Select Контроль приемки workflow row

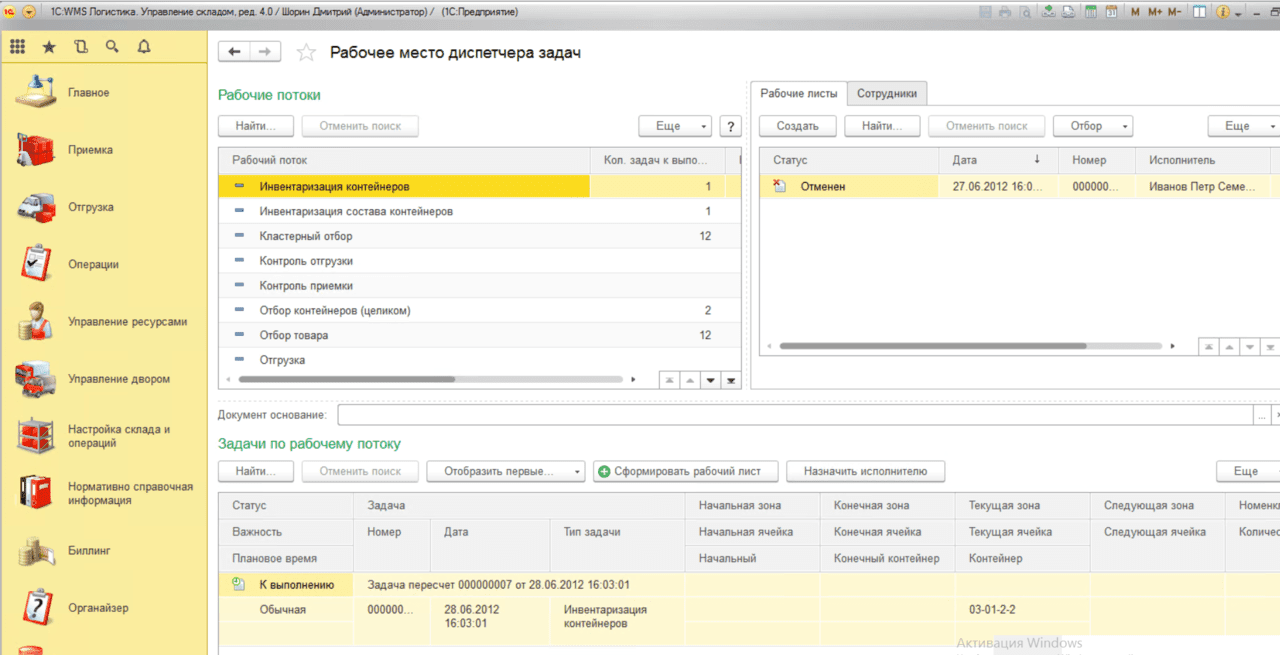tap(479, 286)
